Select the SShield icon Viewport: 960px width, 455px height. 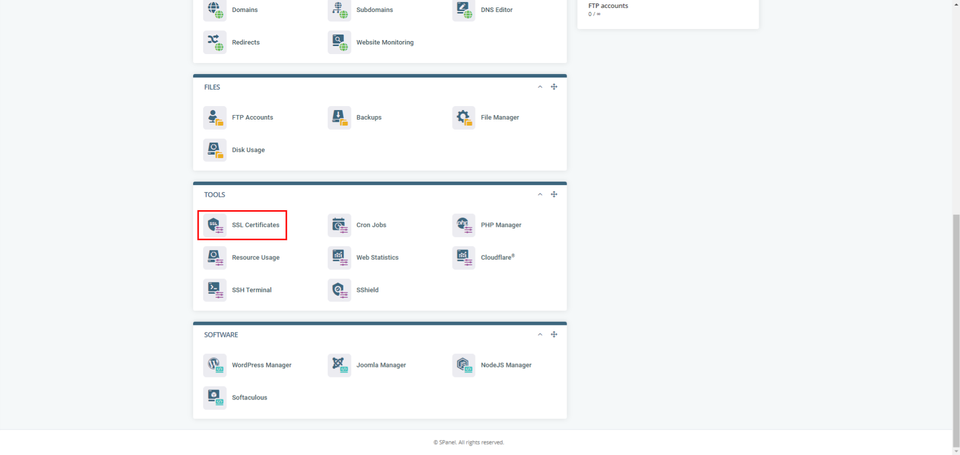[339, 290]
